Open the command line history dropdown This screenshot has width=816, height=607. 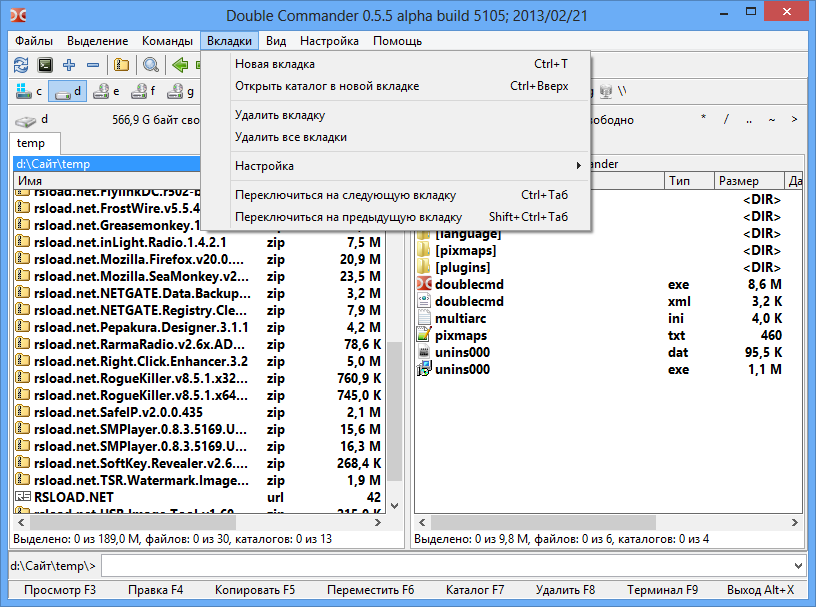click(798, 566)
